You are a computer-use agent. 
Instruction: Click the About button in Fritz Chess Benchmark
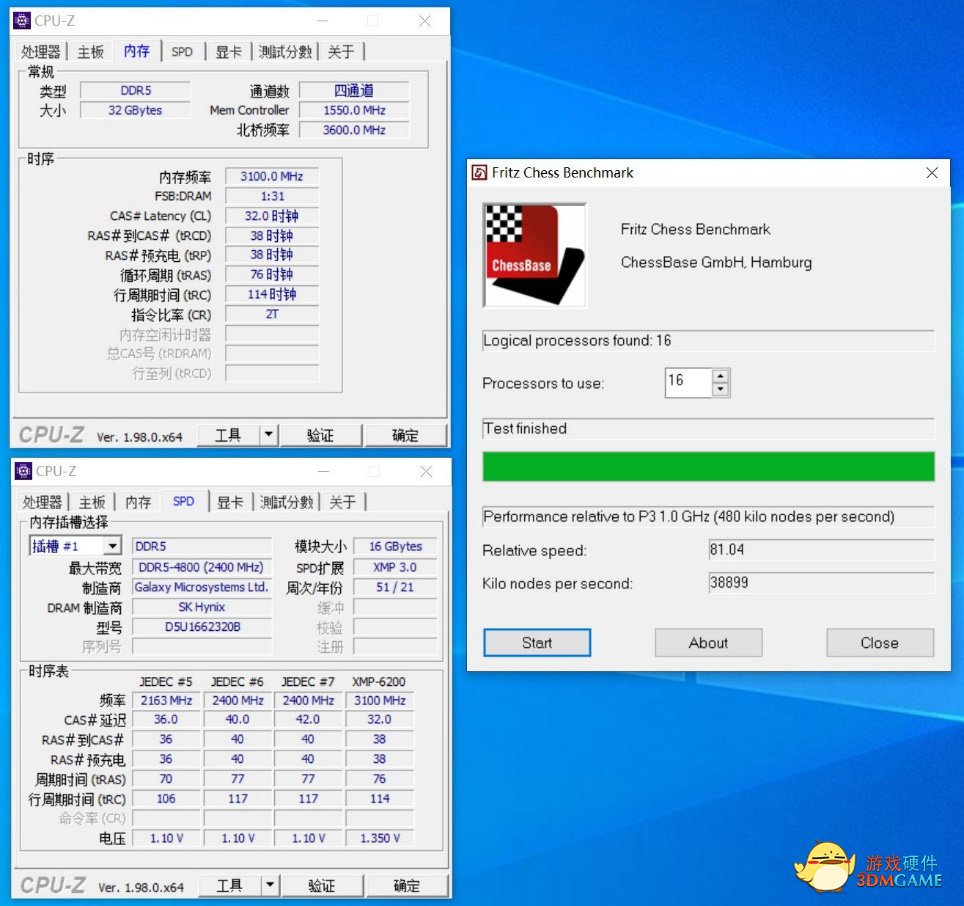point(708,643)
